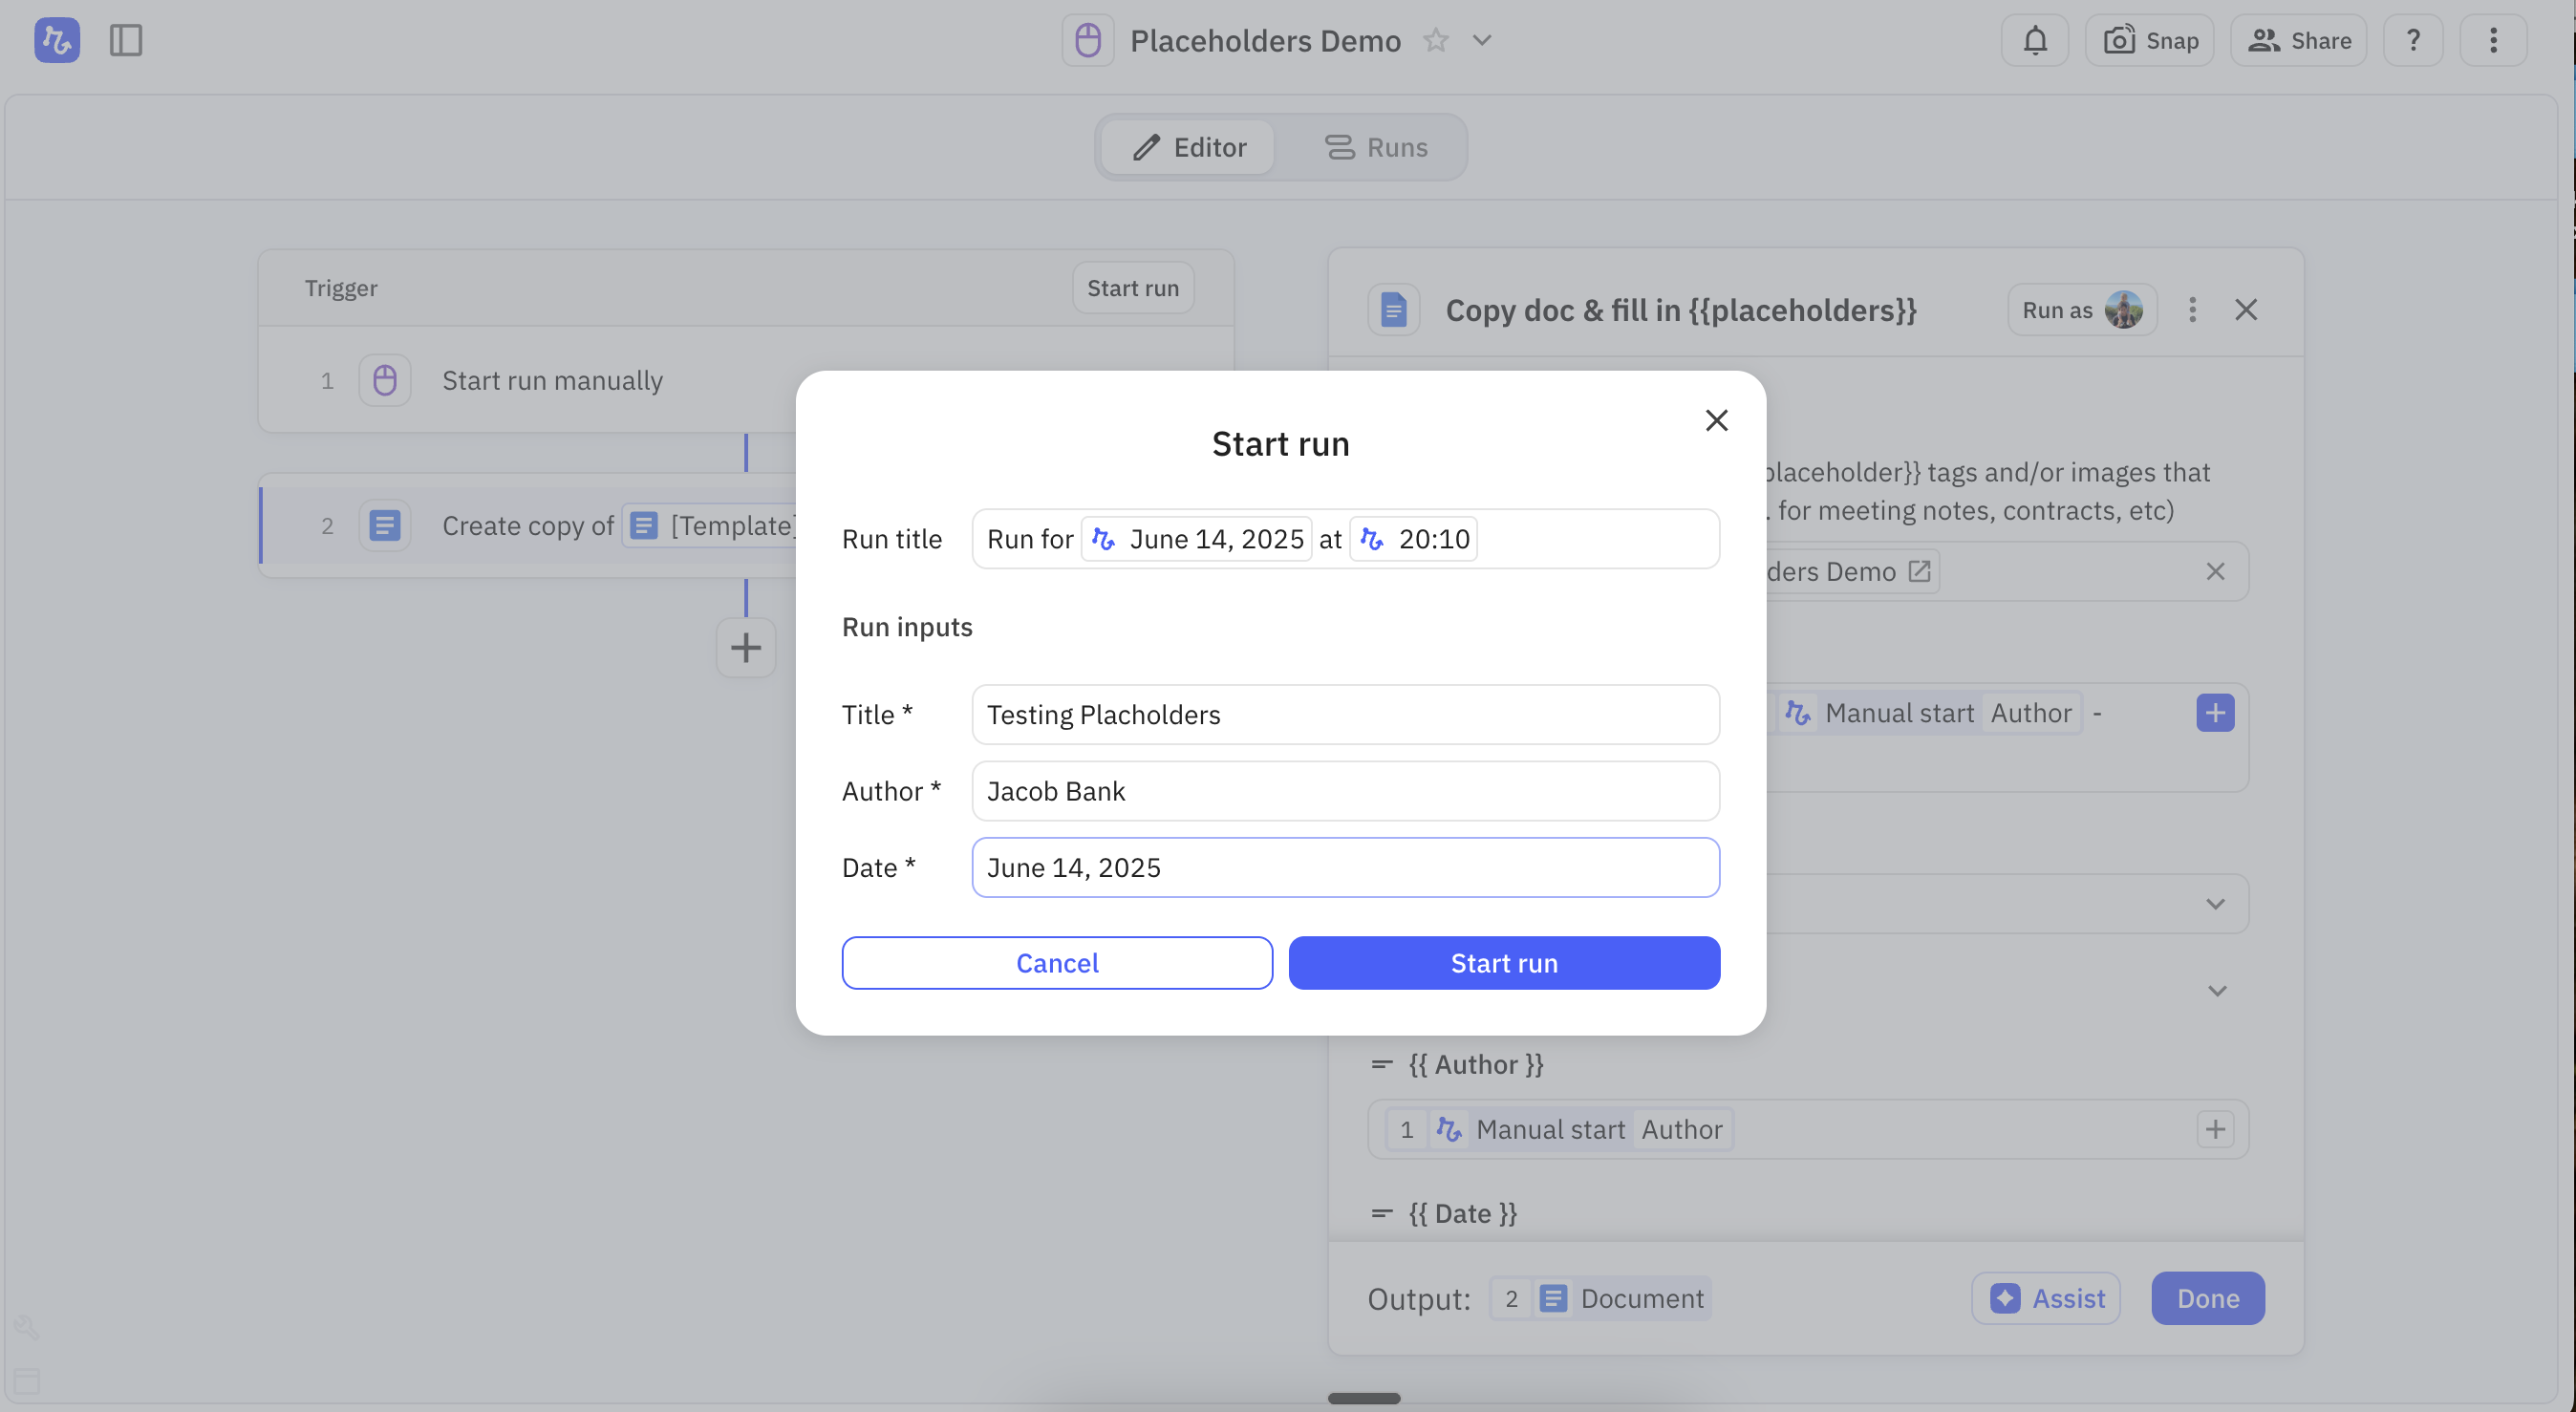Viewport: 2576px width, 1412px height.
Task: Click the Snap camera button
Action: [2149, 41]
